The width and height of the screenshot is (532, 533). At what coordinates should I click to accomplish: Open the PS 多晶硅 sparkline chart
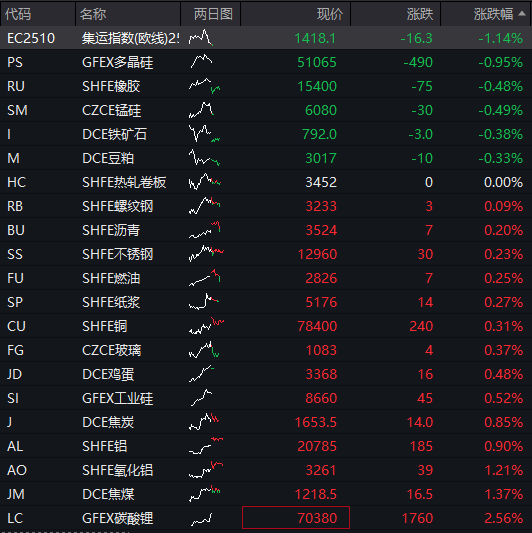[x=201, y=62]
